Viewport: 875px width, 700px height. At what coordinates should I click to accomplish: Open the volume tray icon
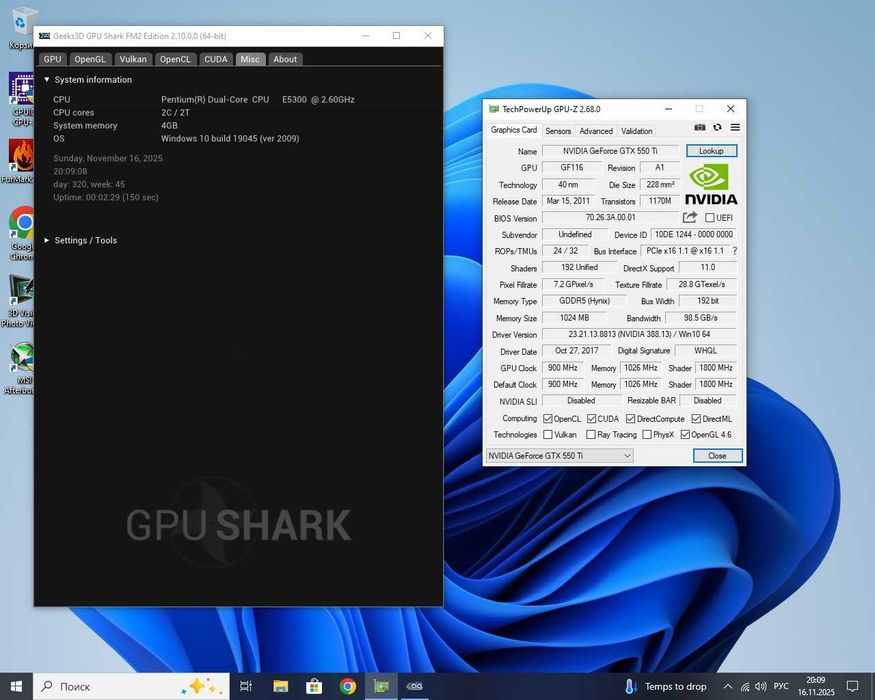[x=761, y=686]
